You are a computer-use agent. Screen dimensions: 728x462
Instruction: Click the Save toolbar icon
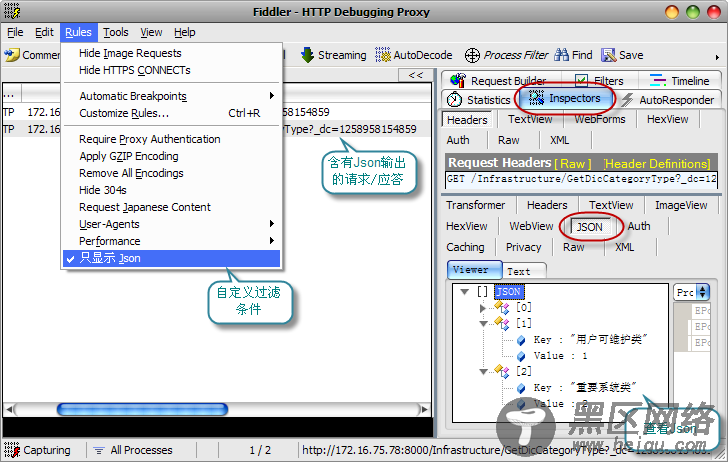coord(609,55)
